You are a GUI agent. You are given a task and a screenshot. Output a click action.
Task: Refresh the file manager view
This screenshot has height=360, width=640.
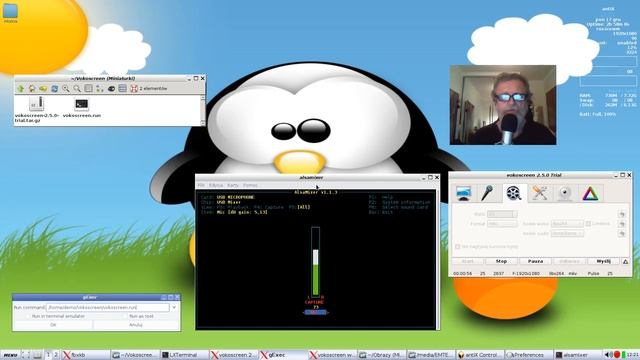(54, 89)
